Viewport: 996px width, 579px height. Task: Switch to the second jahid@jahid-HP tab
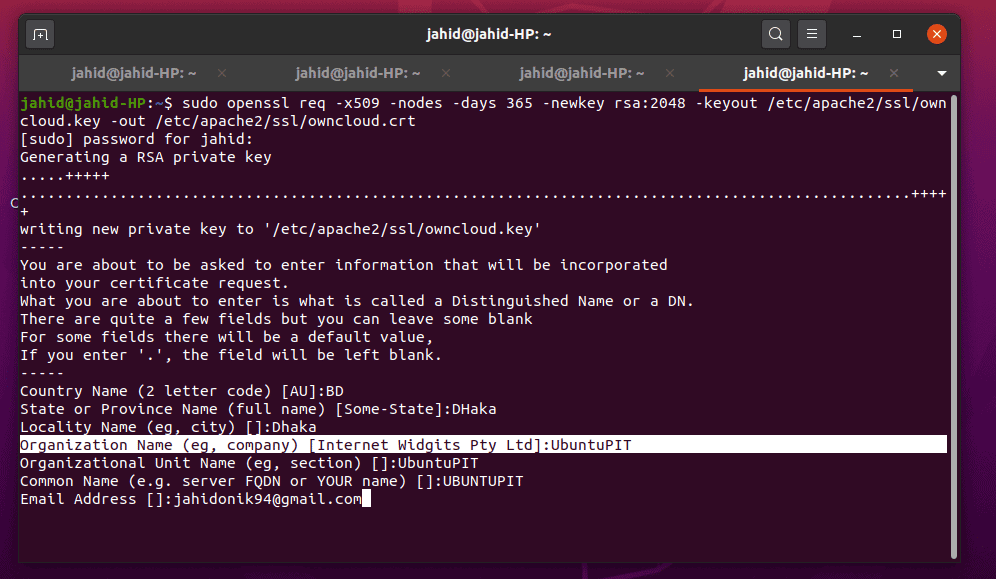pos(358,73)
